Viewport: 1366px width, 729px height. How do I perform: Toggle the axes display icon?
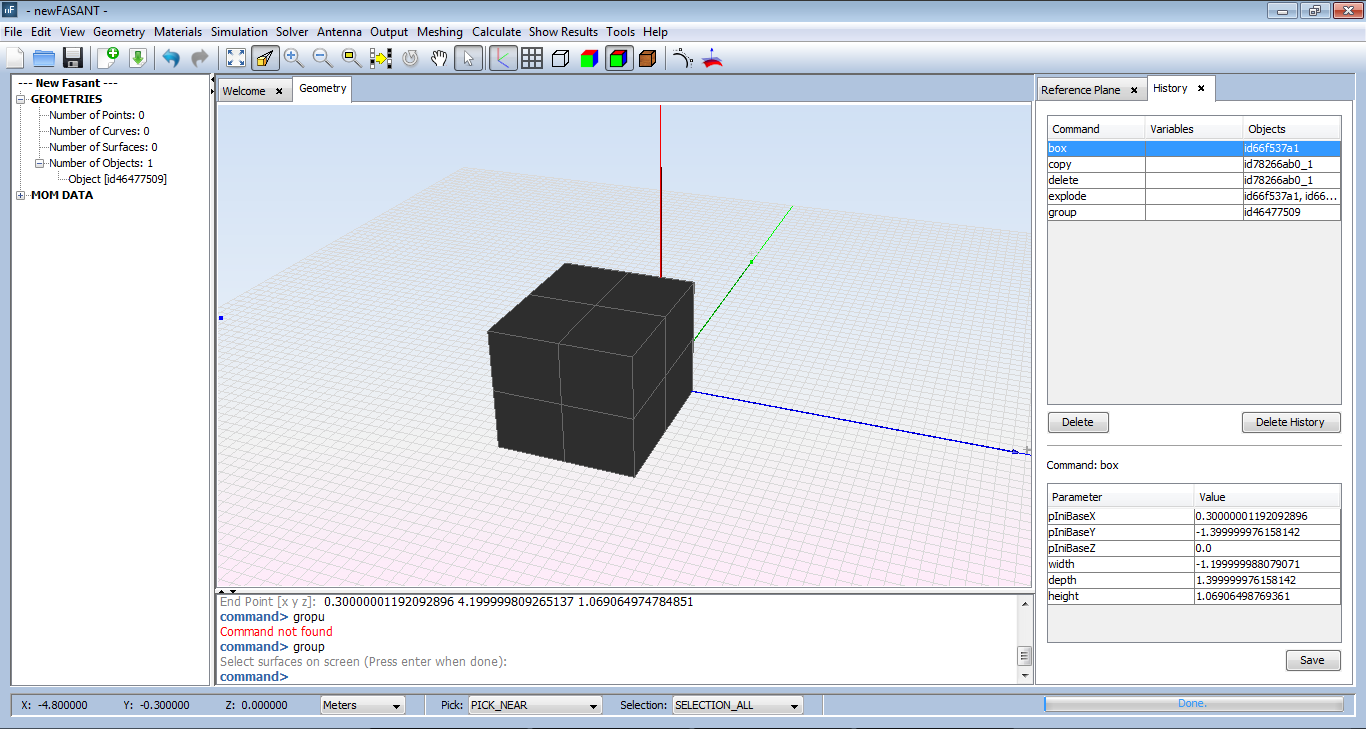point(503,58)
